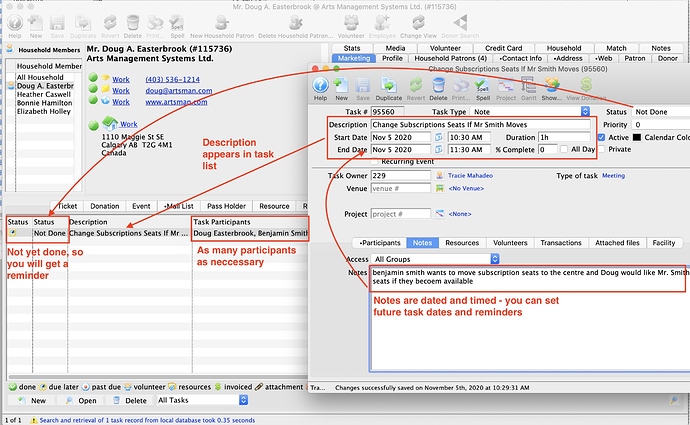Click Delete Household Patron toolbar icon
This screenshot has width=690, height=425.
(x=295, y=23)
